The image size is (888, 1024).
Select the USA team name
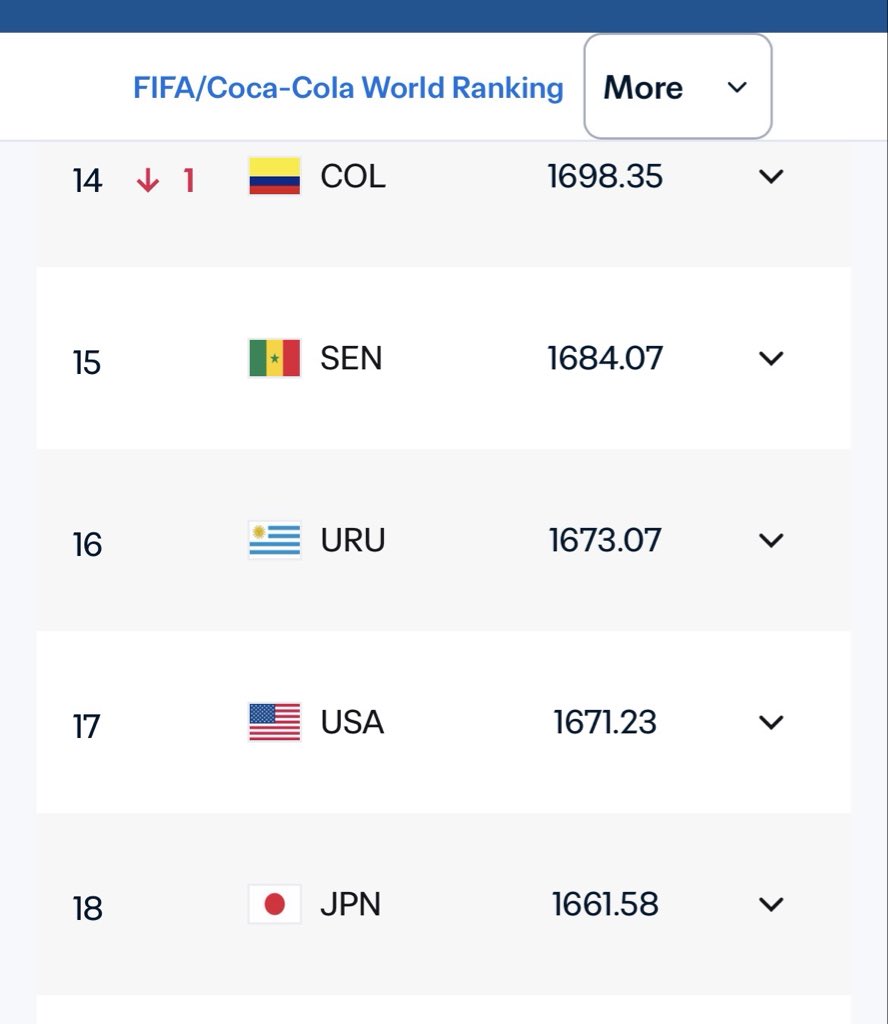point(352,722)
